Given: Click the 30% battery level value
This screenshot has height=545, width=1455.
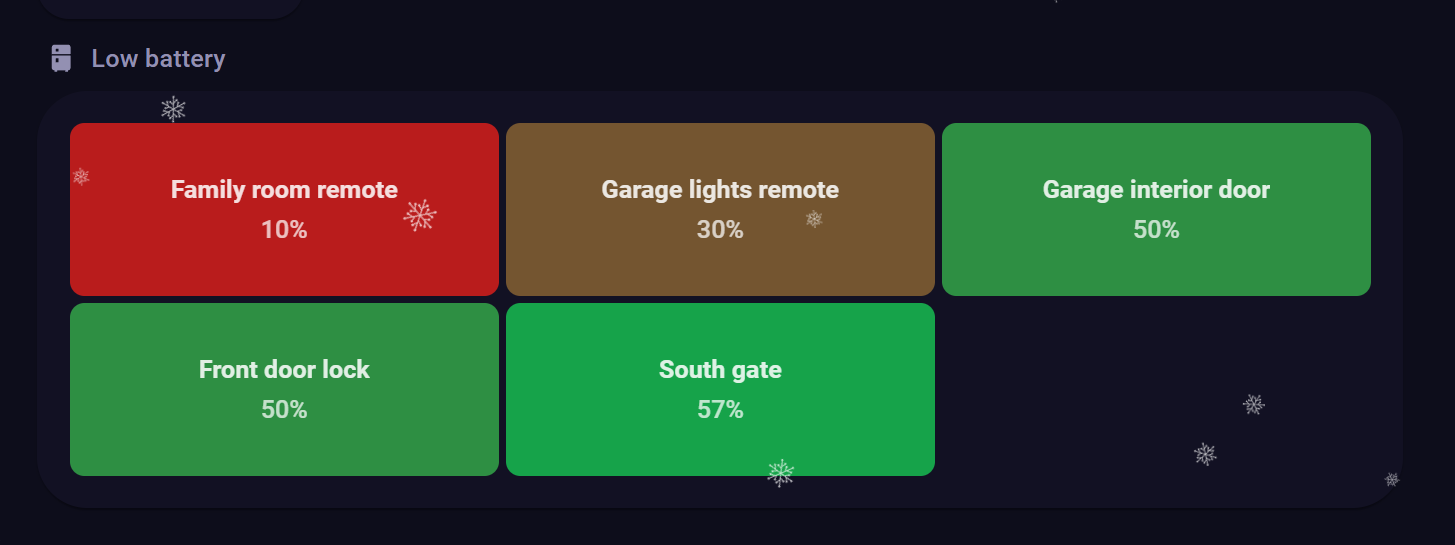Looking at the screenshot, I should (x=720, y=230).
